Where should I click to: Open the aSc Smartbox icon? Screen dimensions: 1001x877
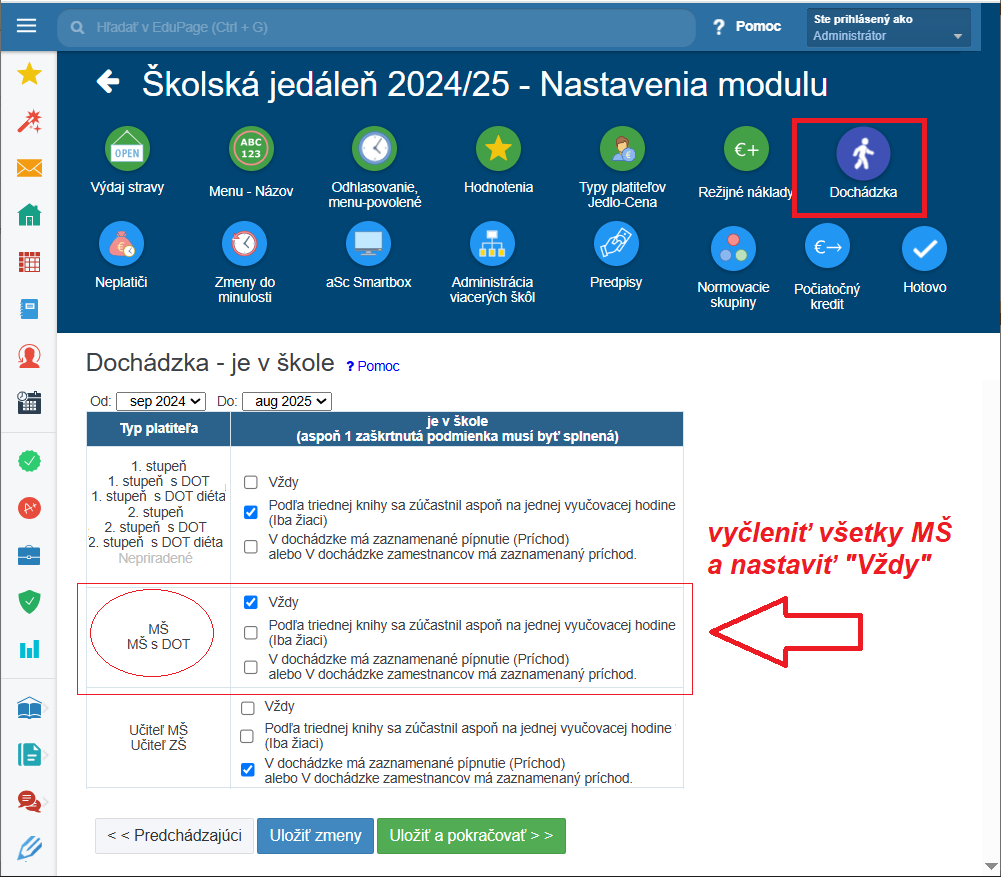(x=368, y=244)
